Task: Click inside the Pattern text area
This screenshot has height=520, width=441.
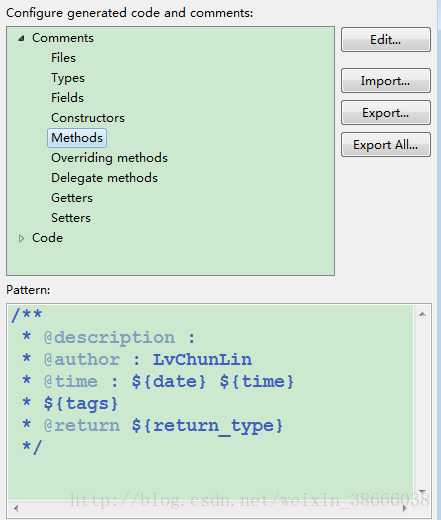Action: pyautogui.click(x=211, y=402)
